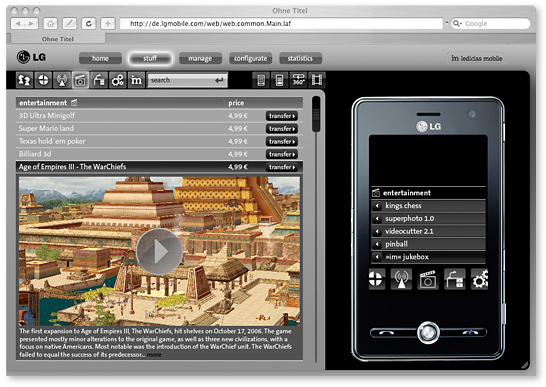Open the contacts icon in the category toolbar

(x=24, y=80)
